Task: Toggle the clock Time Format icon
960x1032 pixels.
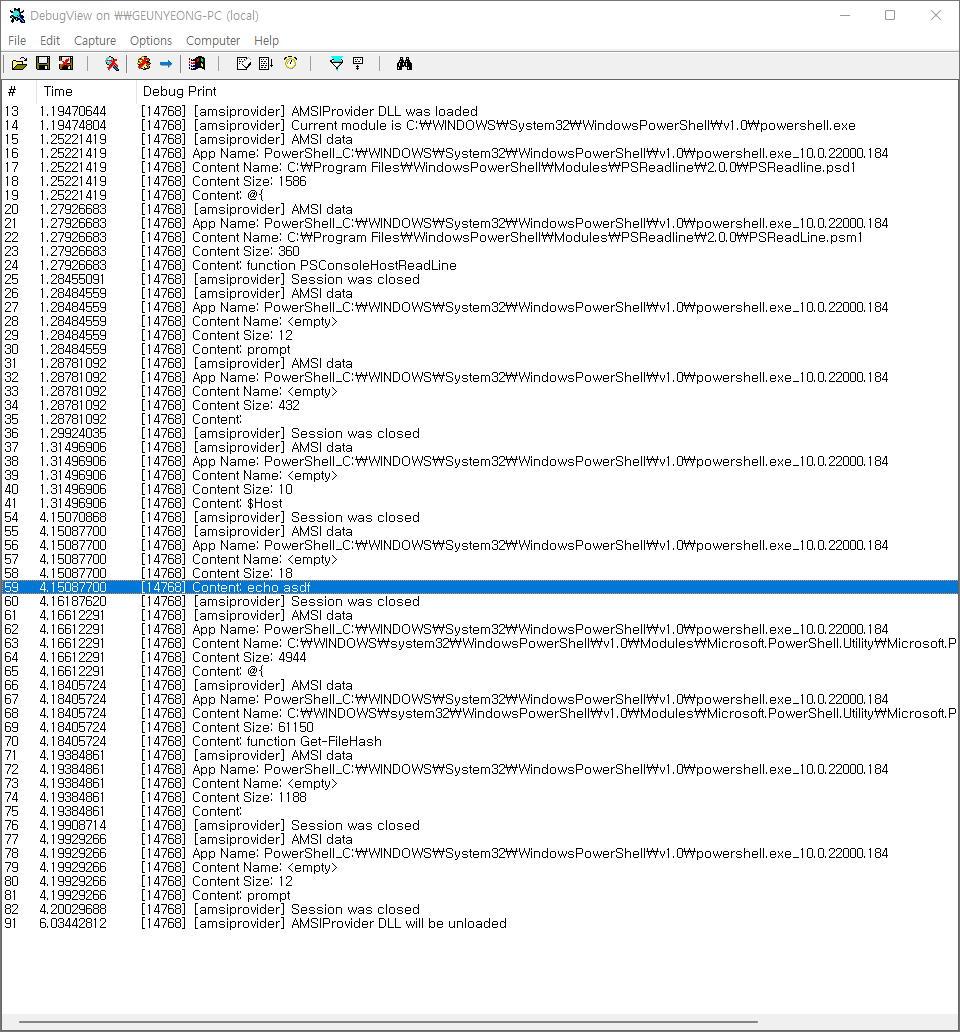Action: 290,64
